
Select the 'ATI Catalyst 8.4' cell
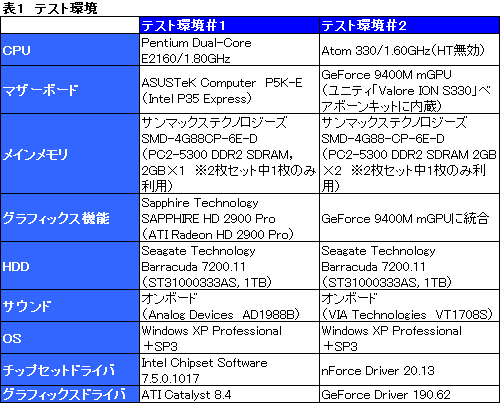pyautogui.click(x=229, y=394)
